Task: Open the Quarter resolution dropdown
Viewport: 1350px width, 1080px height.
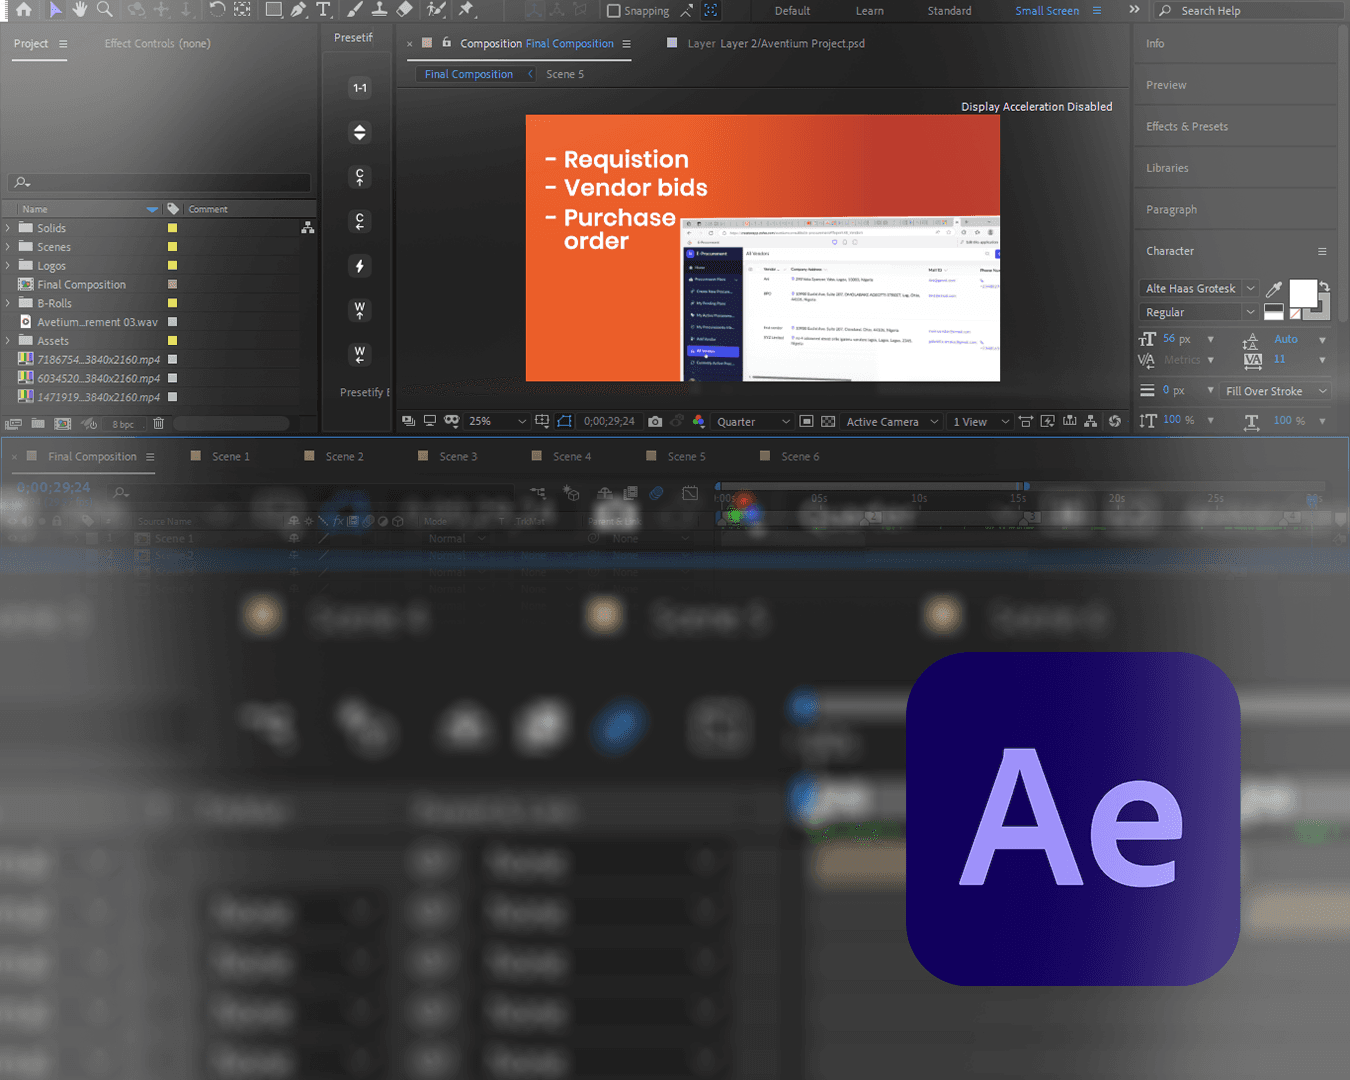Action: [753, 421]
